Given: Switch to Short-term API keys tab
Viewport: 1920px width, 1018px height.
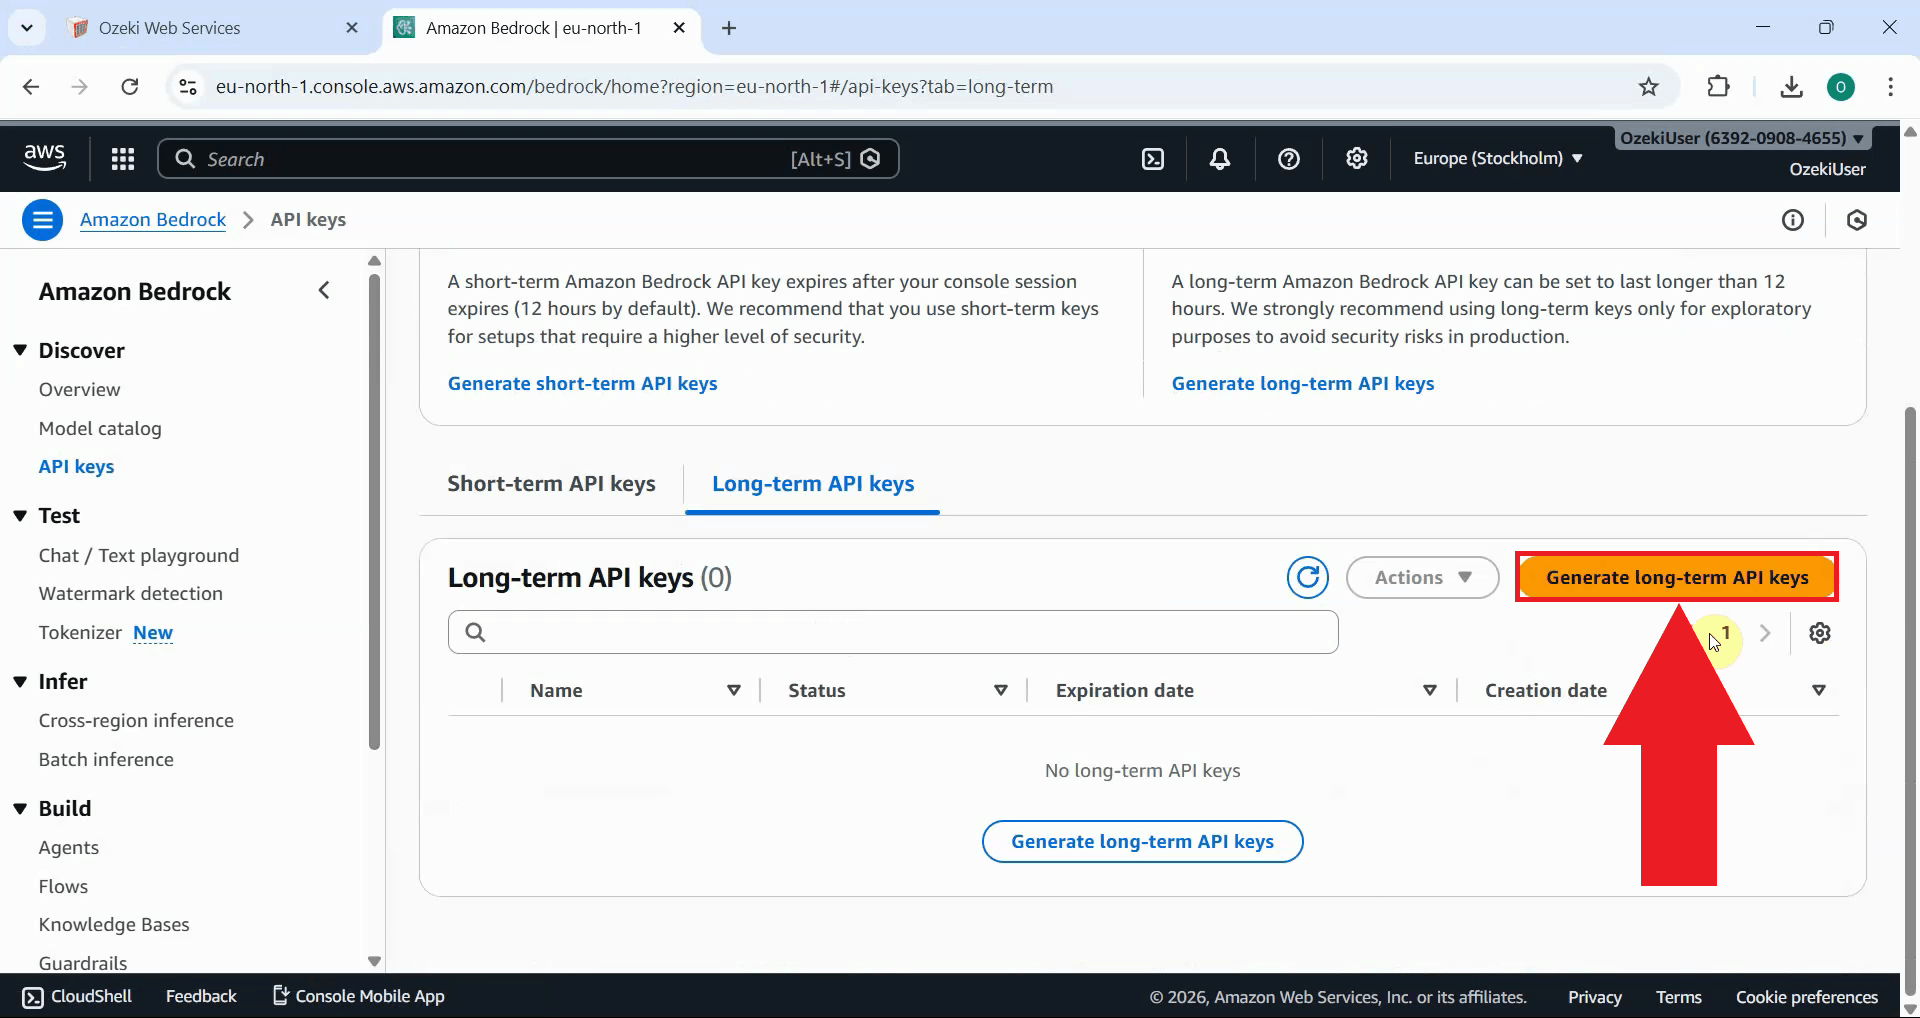Looking at the screenshot, I should tap(551, 484).
